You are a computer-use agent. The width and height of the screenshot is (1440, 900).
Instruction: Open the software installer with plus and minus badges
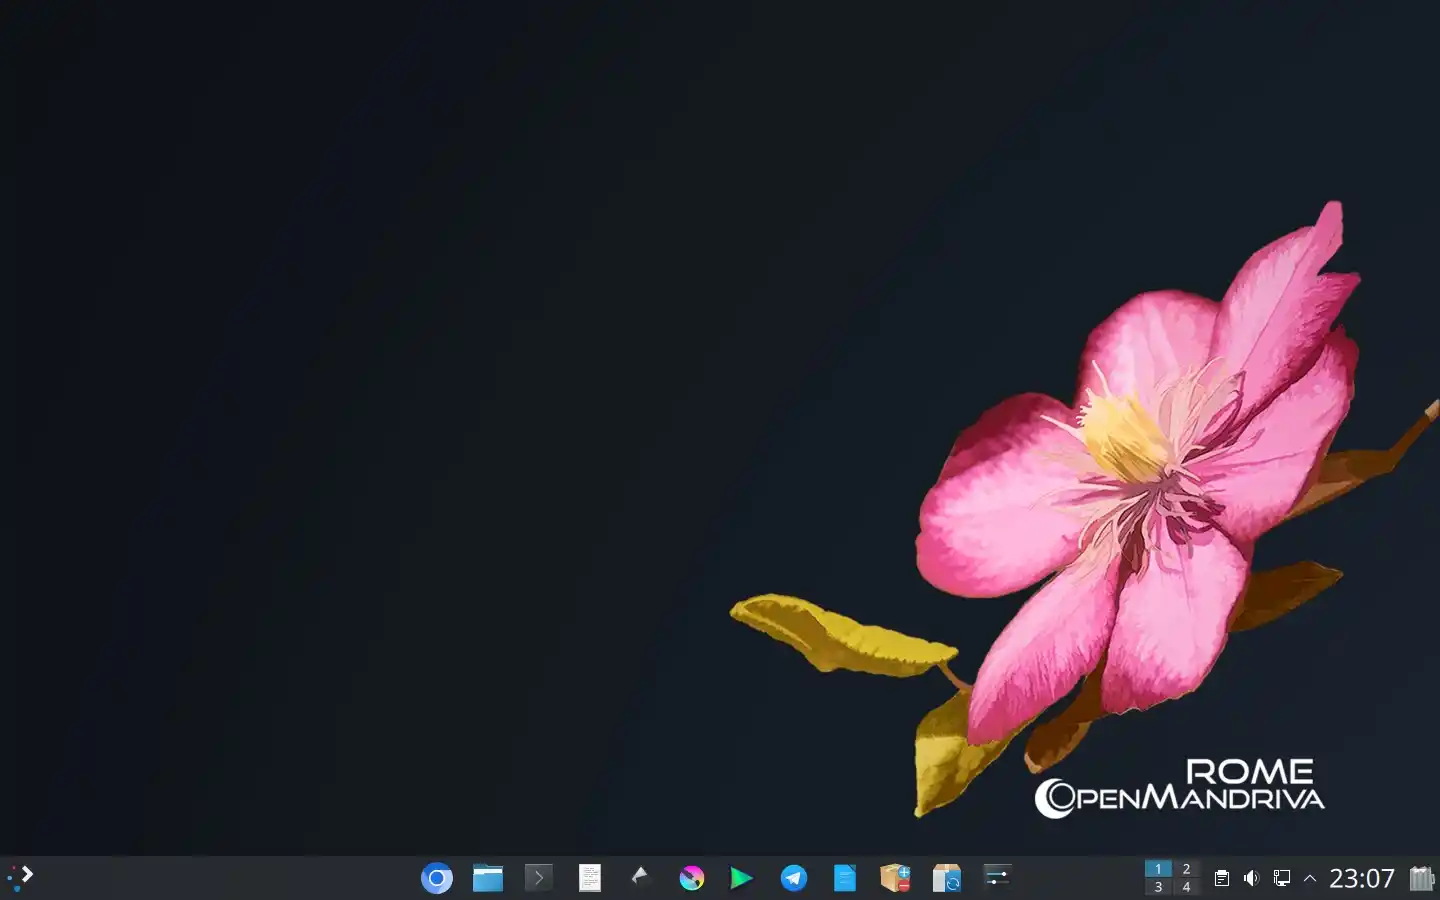[895, 878]
